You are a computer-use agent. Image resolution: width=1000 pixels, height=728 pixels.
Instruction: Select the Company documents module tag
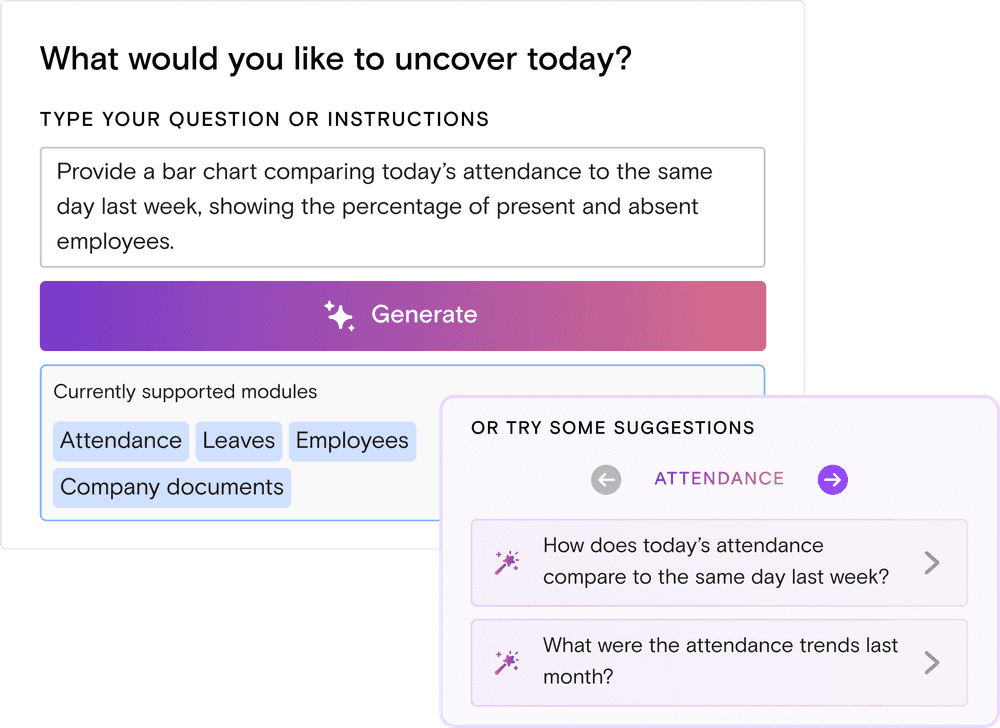click(x=172, y=488)
